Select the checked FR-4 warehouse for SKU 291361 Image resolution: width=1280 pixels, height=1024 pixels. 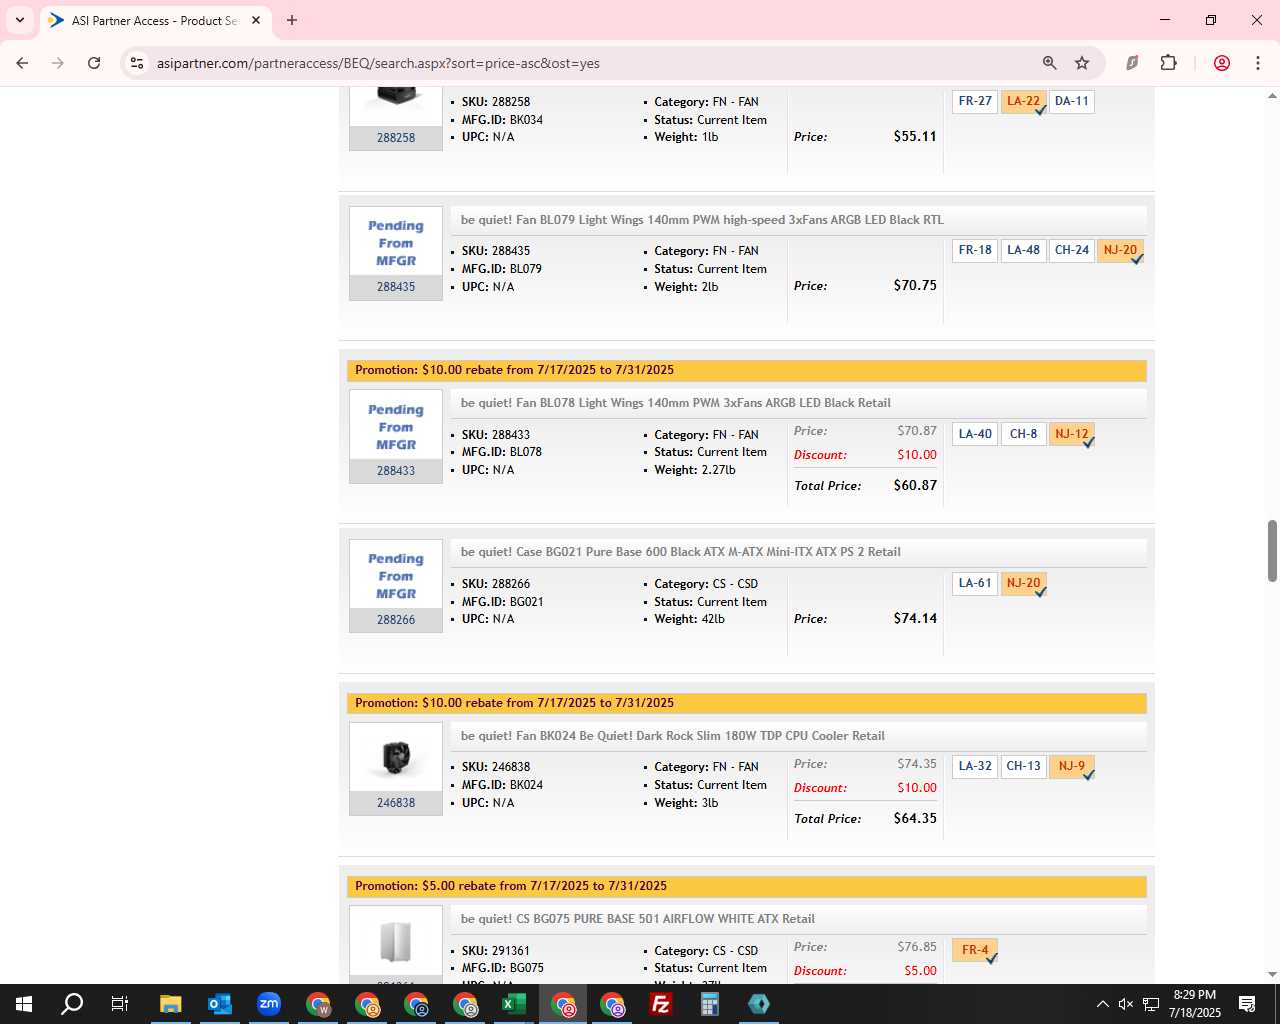tap(975, 950)
